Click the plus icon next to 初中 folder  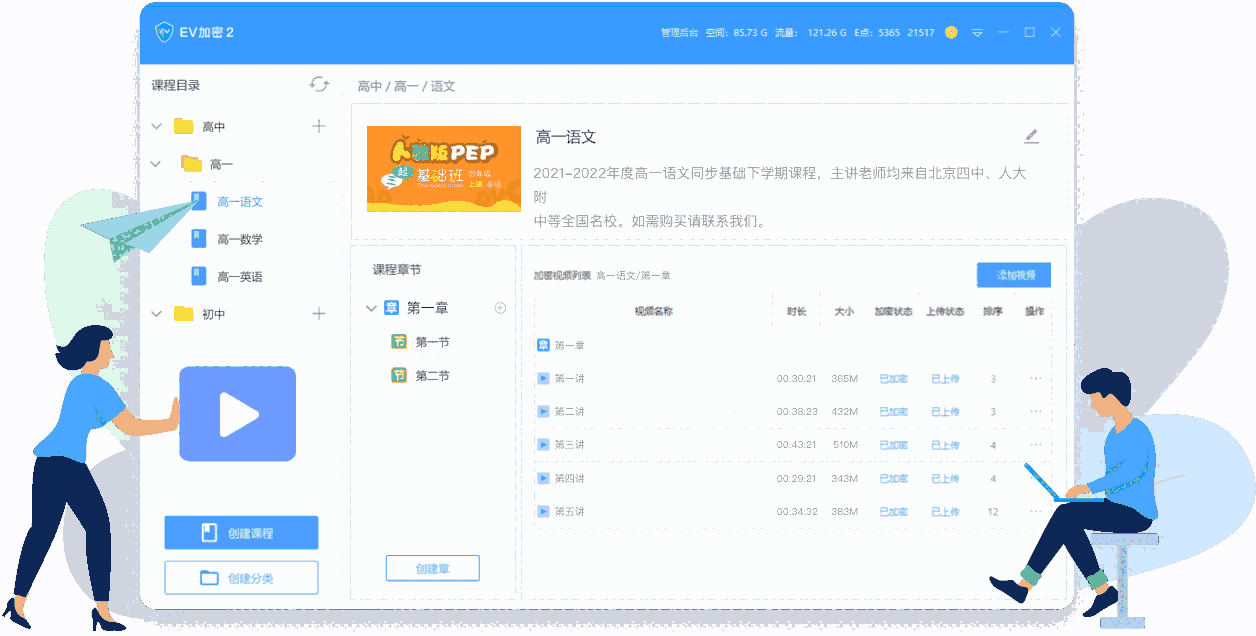coord(318,313)
